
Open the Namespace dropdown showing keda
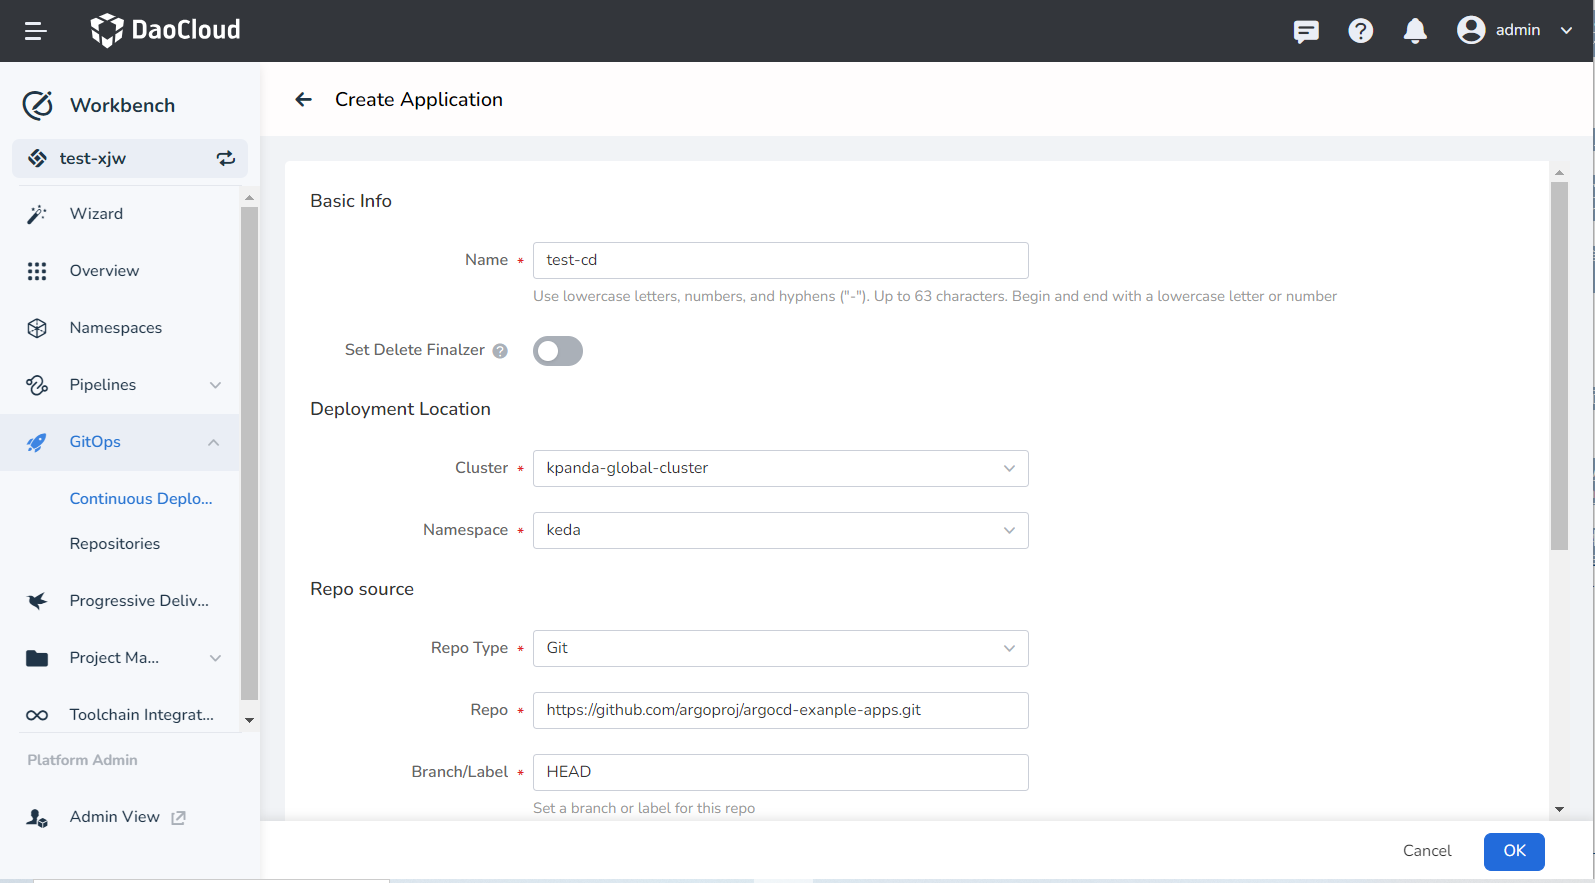(x=780, y=530)
